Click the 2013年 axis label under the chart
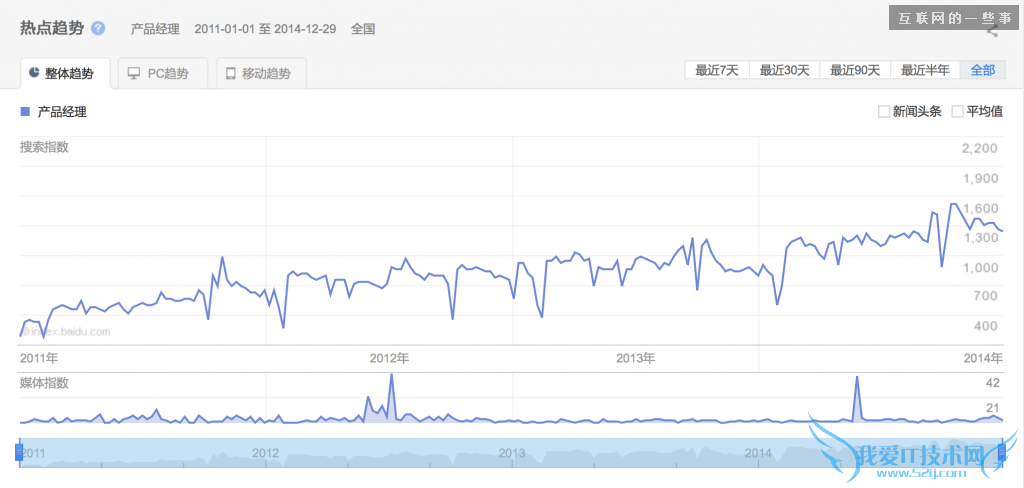The height and width of the screenshot is (488, 1024). pyautogui.click(x=636, y=358)
